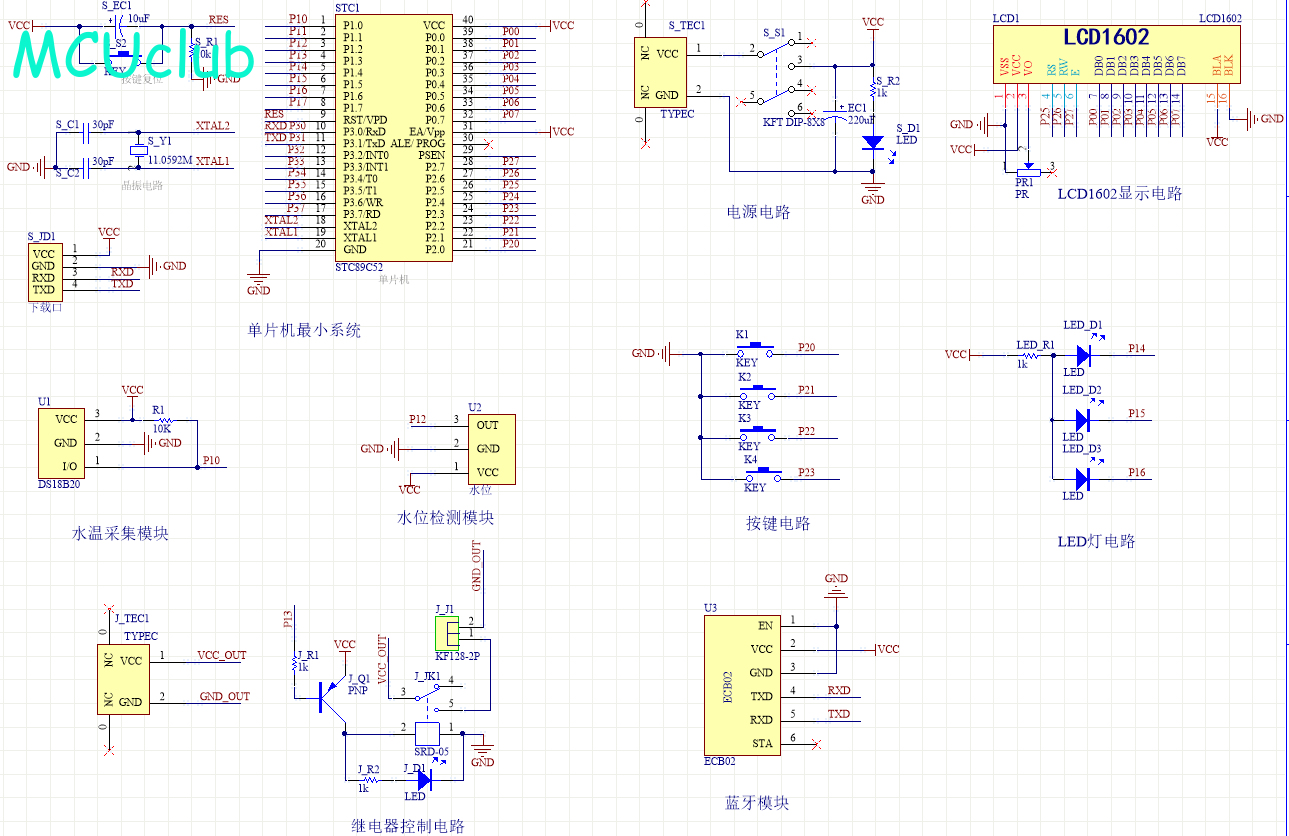
Task: Click the '下载口' label
Action: pyautogui.click(x=46, y=307)
